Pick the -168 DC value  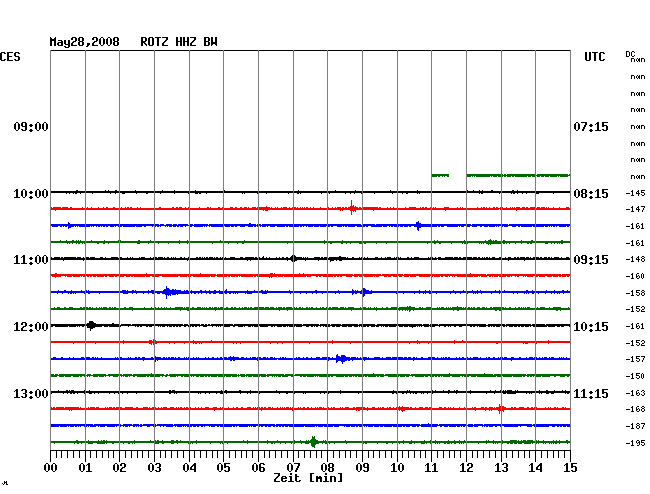pyautogui.click(x=635, y=409)
